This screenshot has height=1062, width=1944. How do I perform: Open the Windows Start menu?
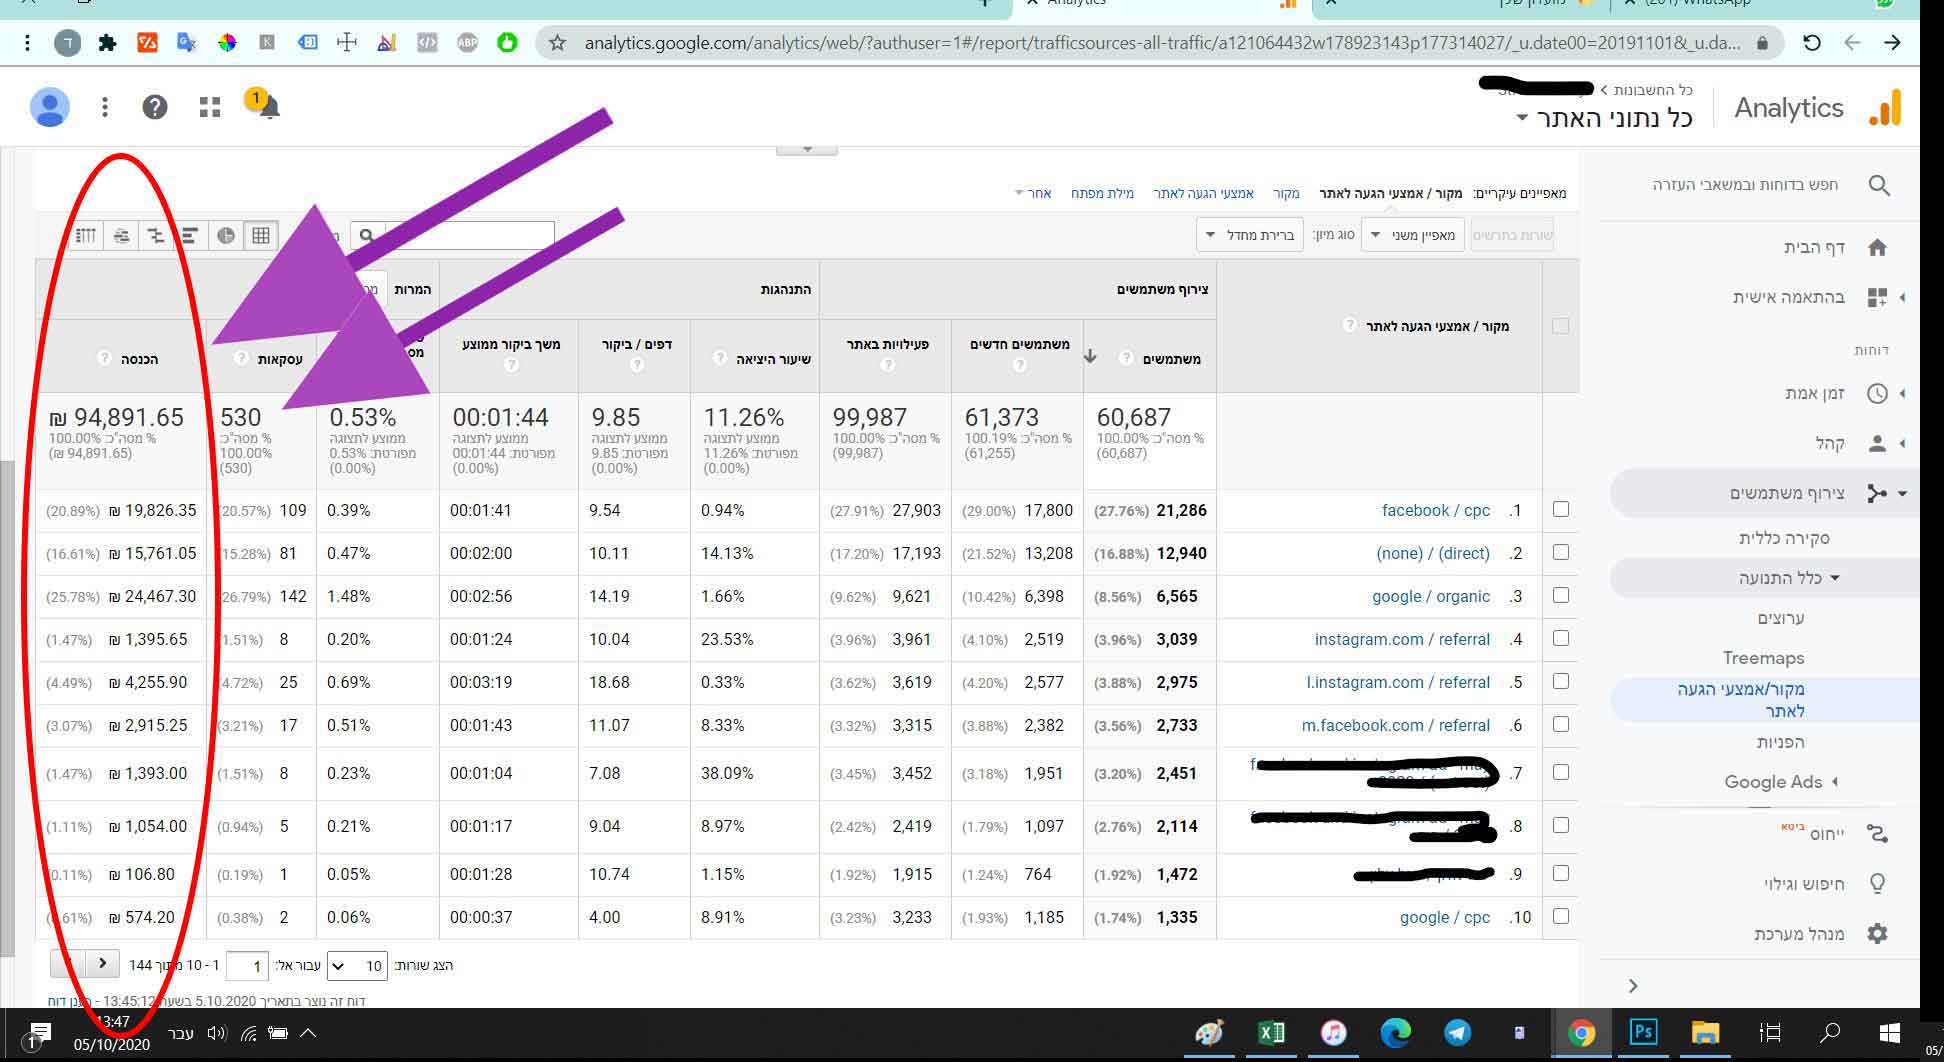click(x=1889, y=1032)
